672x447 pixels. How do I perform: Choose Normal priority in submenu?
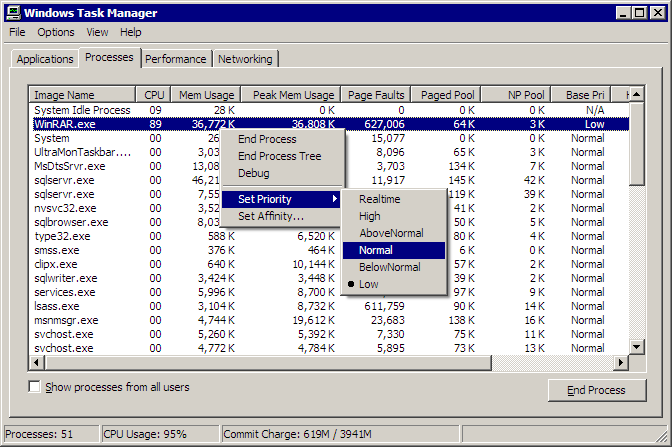393,250
